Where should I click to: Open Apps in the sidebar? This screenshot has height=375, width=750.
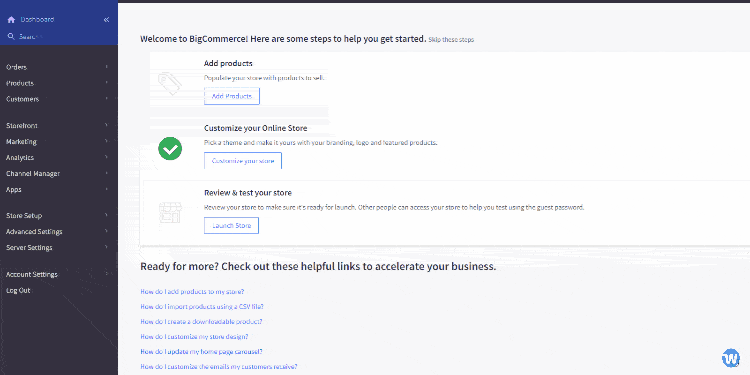pos(13,189)
